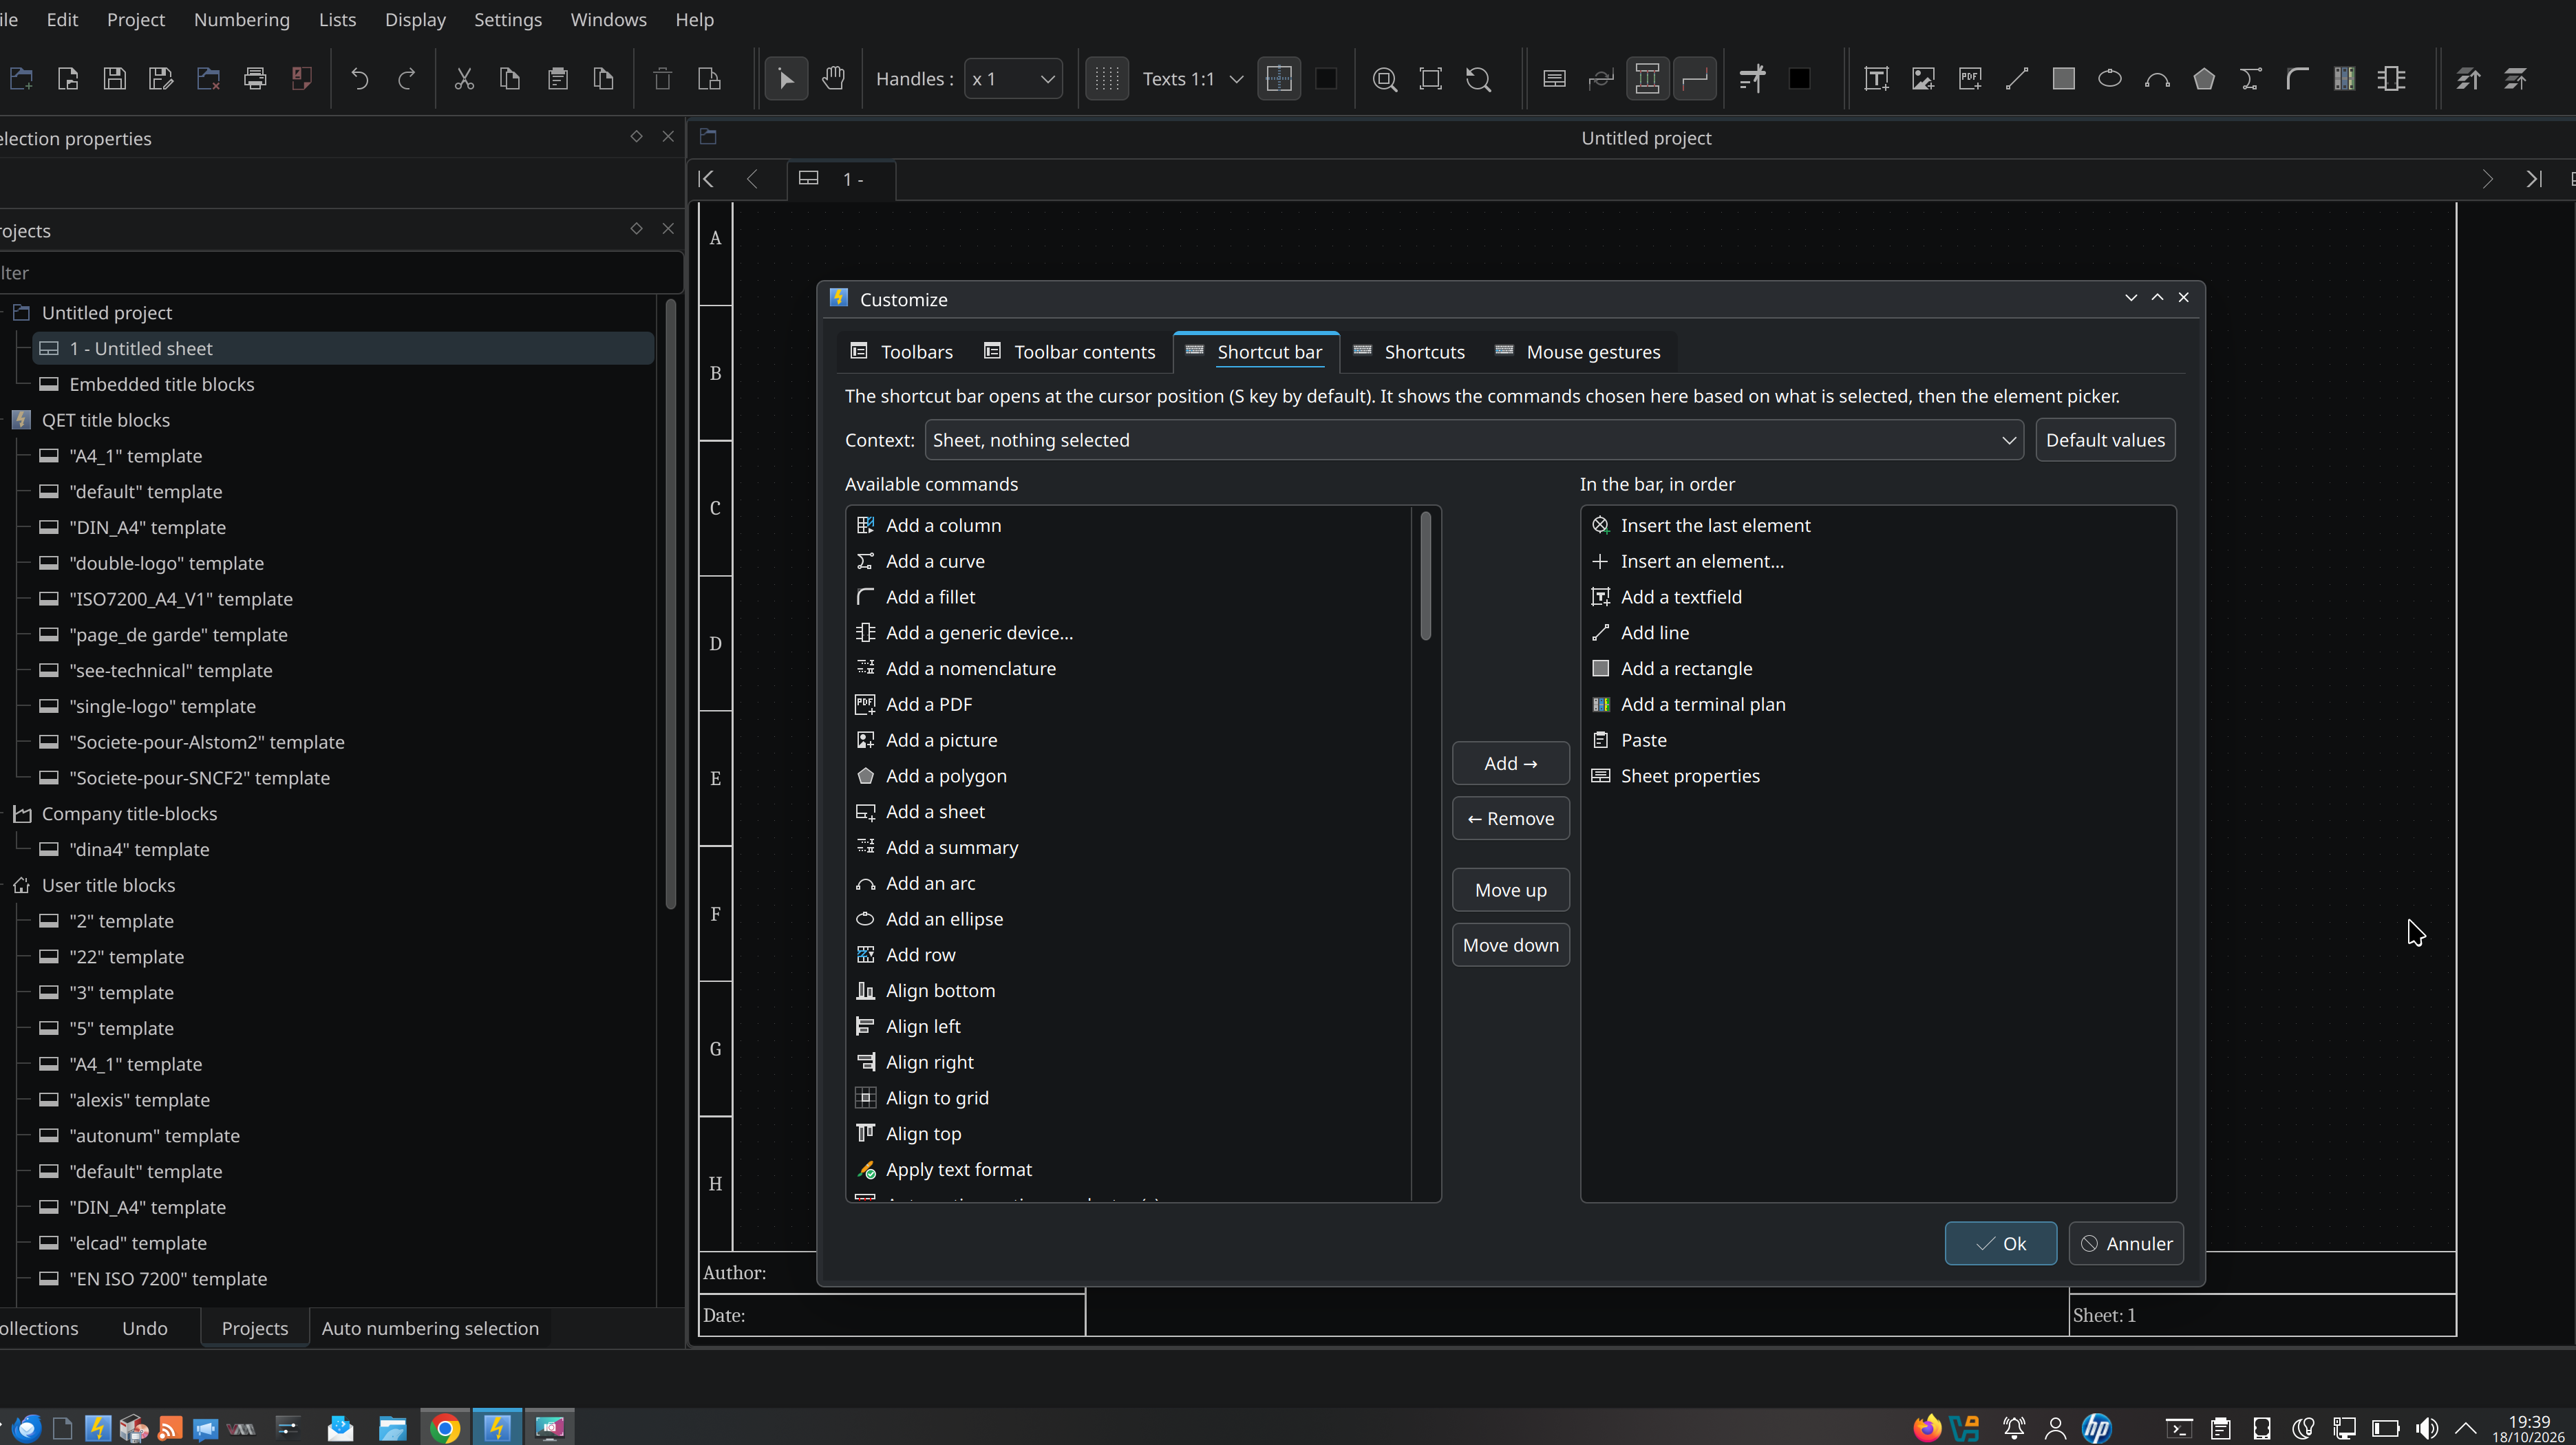Screen dimensions: 2576x1445
Task: Click the add polygon toolbar icon
Action: [x=2204, y=78]
